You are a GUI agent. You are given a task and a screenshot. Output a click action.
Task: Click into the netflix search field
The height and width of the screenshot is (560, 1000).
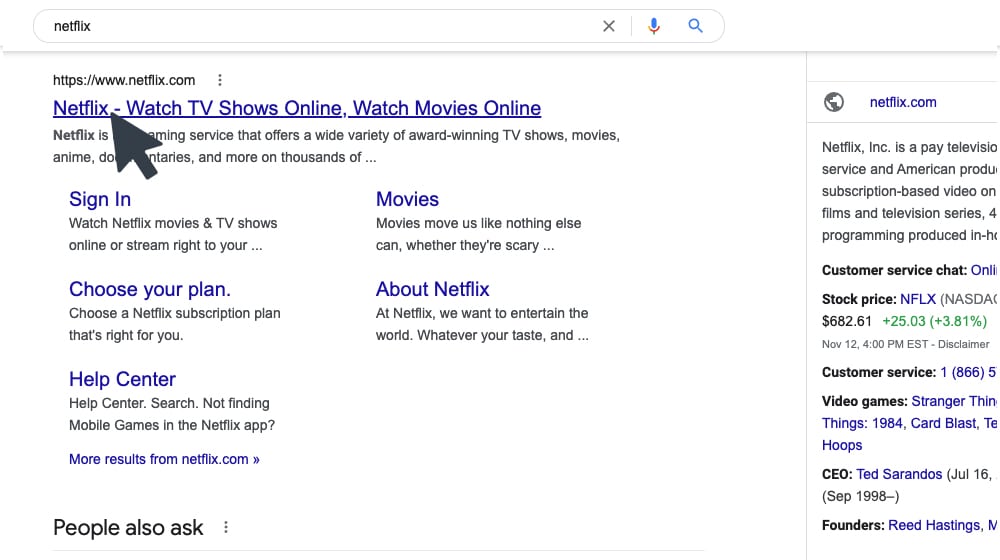[x=300, y=26]
